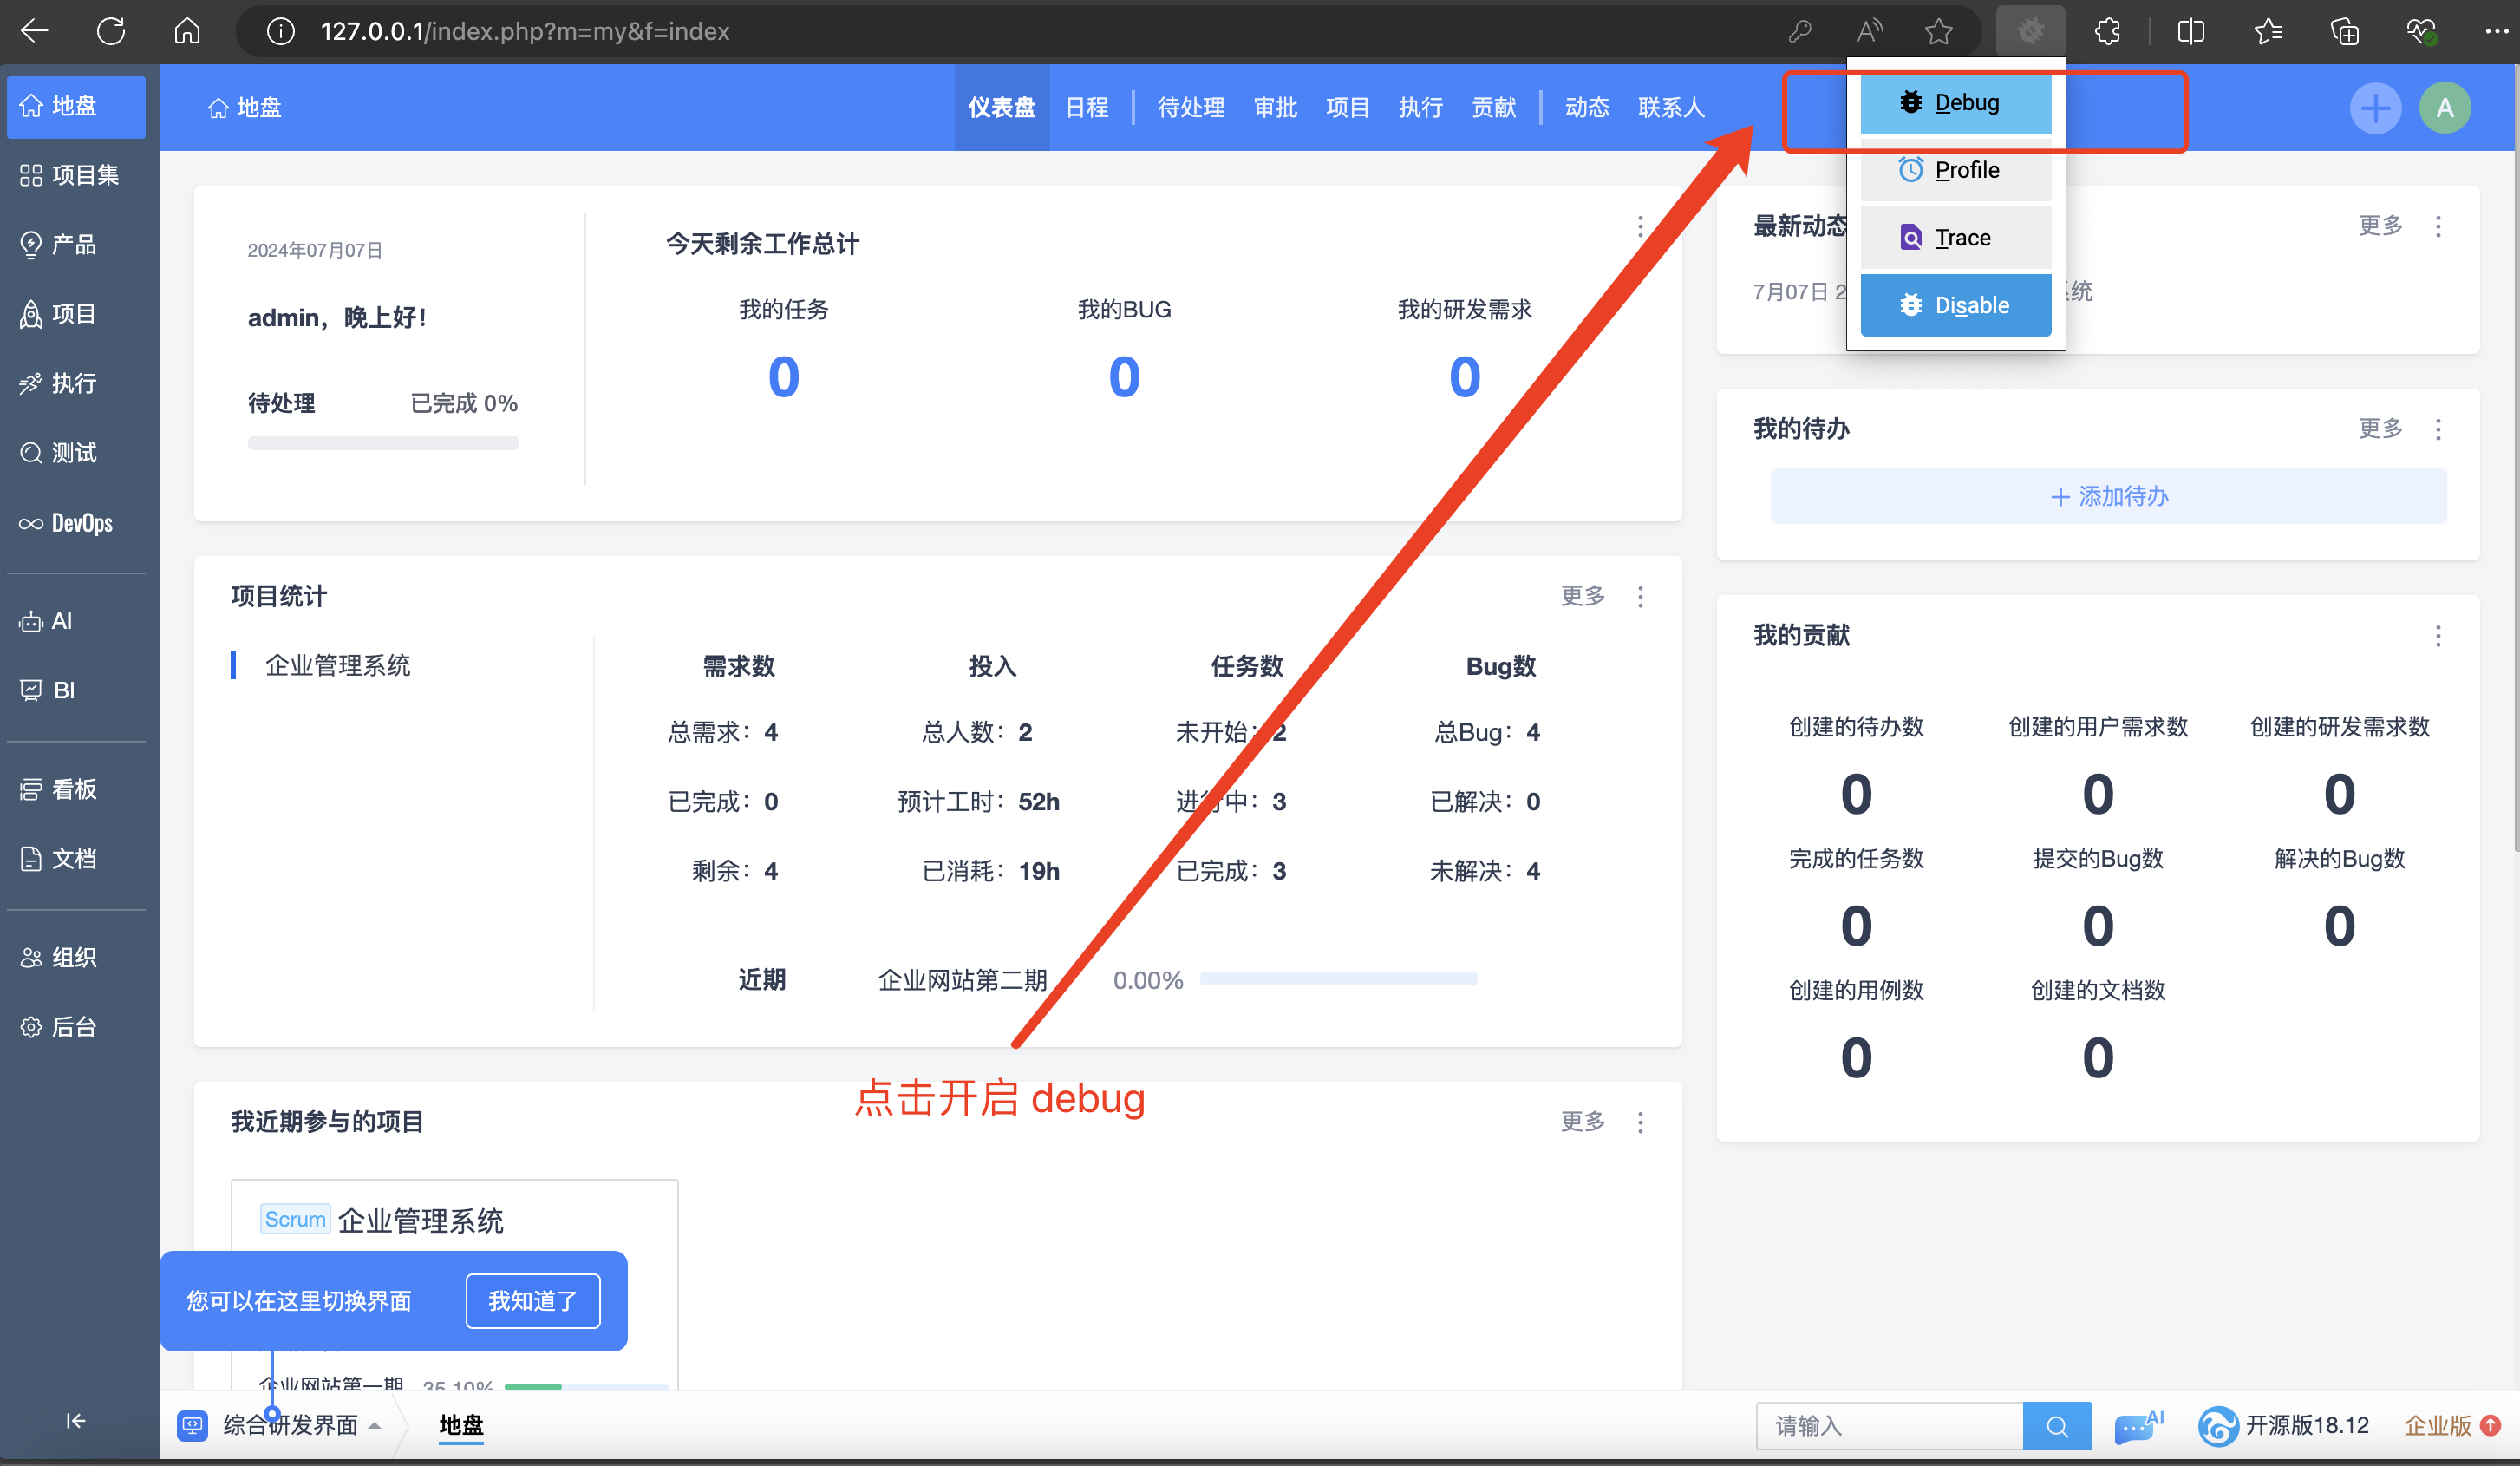
Task: Click the 企业网站第二期 progress bar
Action: (1338, 979)
